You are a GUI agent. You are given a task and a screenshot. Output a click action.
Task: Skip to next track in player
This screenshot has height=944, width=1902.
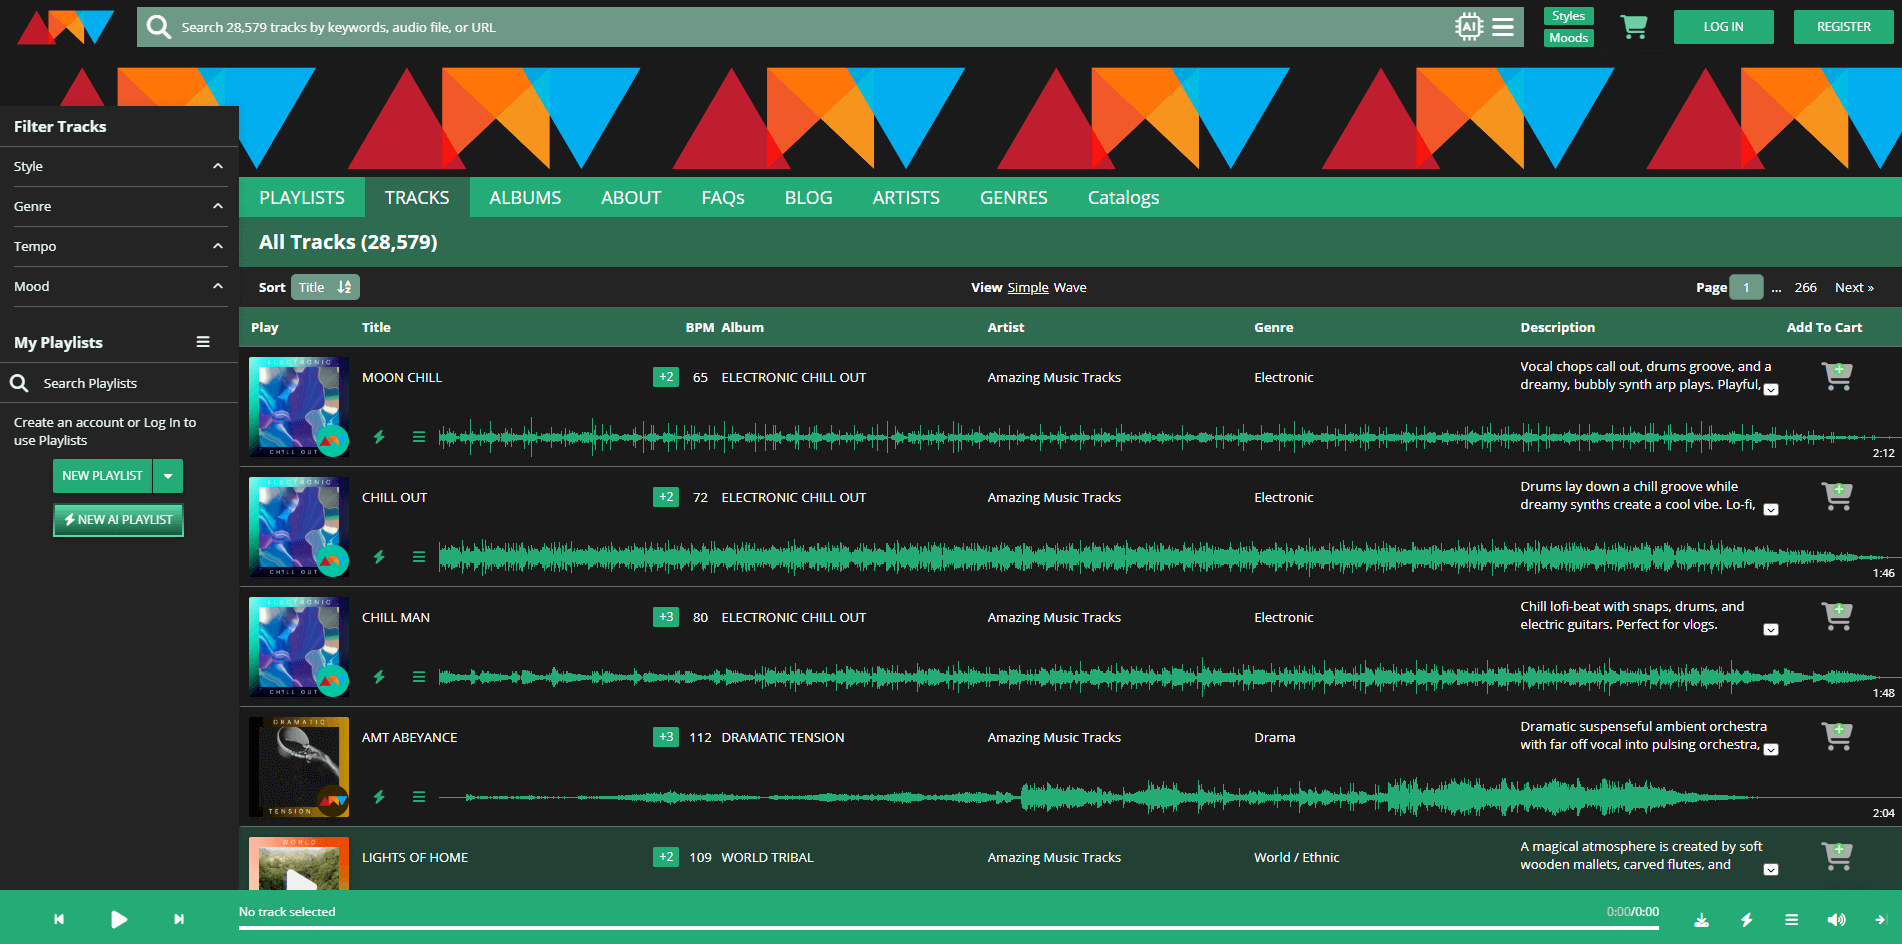pyautogui.click(x=179, y=919)
